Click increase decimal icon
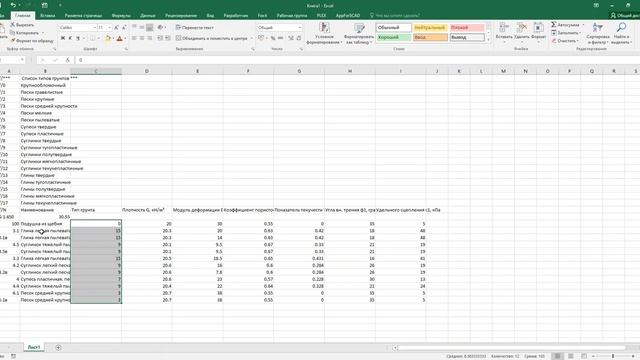 click(291, 38)
